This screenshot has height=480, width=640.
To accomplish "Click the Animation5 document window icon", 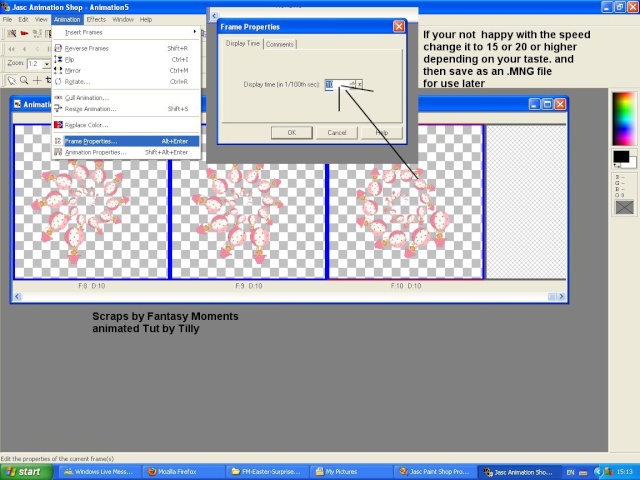I will pyautogui.click(x=18, y=104).
